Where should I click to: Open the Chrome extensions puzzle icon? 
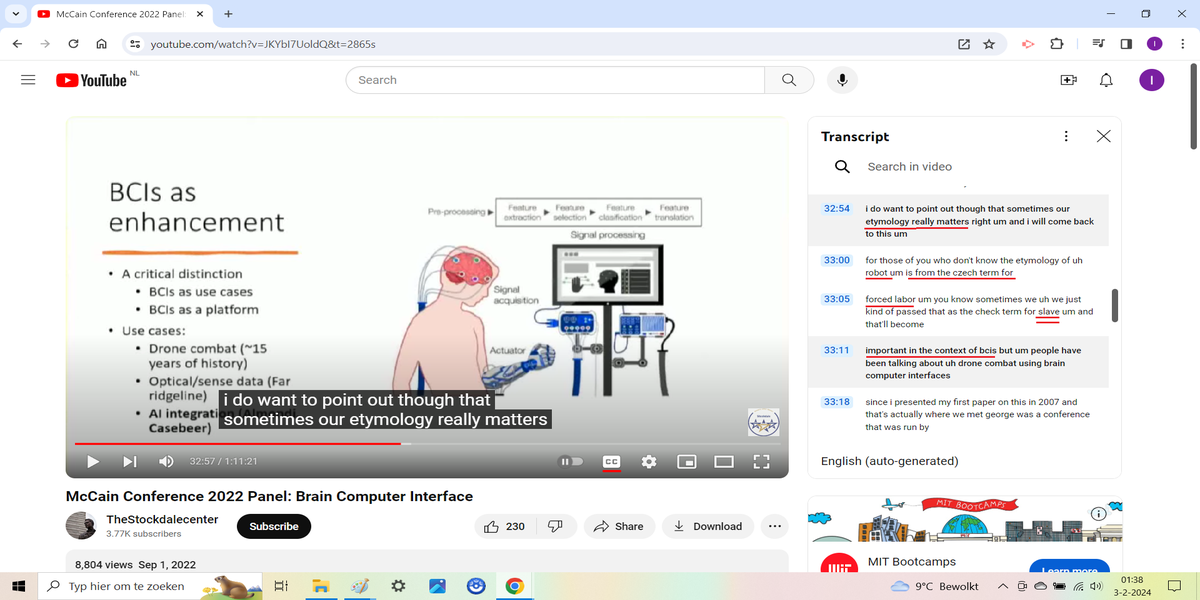(x=1057, y=44)
